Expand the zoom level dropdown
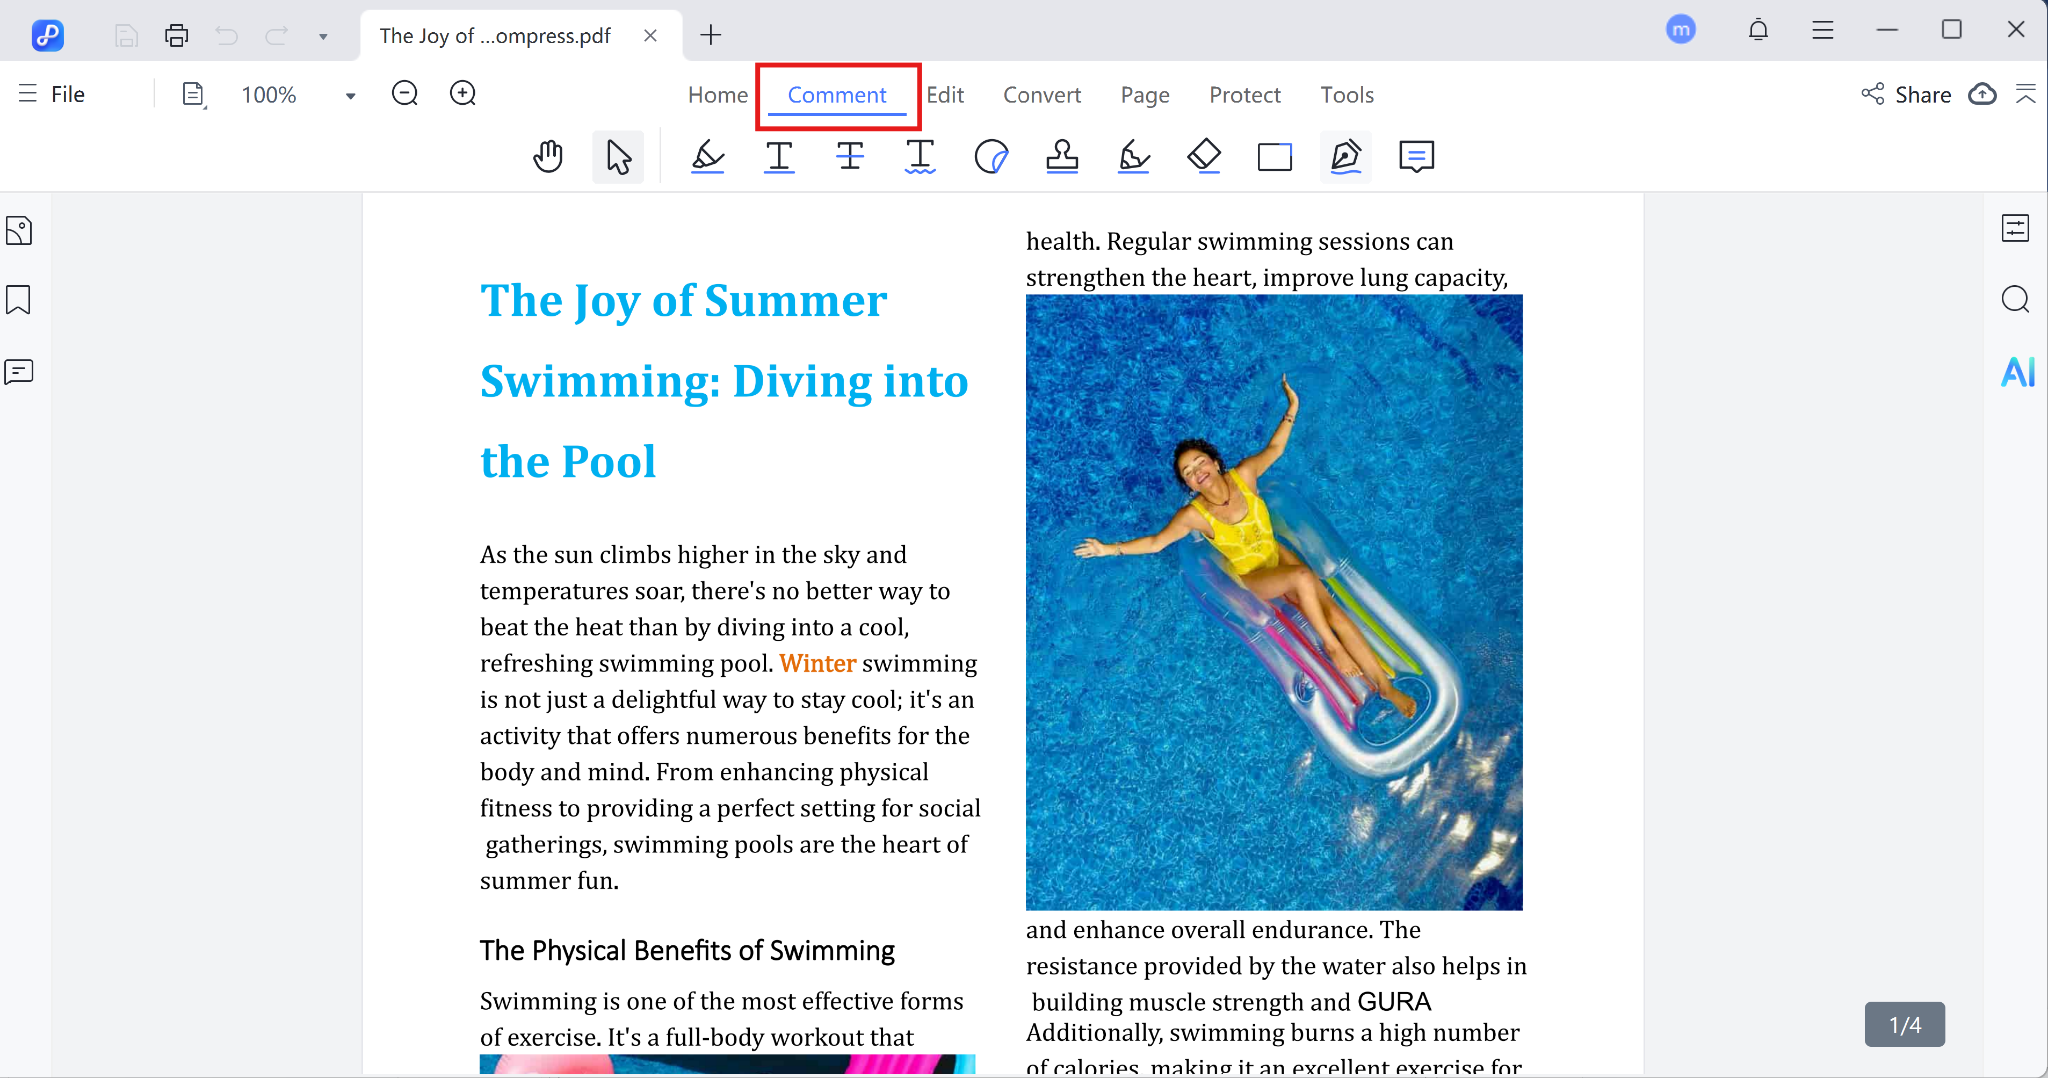 (x=350, y=95)
